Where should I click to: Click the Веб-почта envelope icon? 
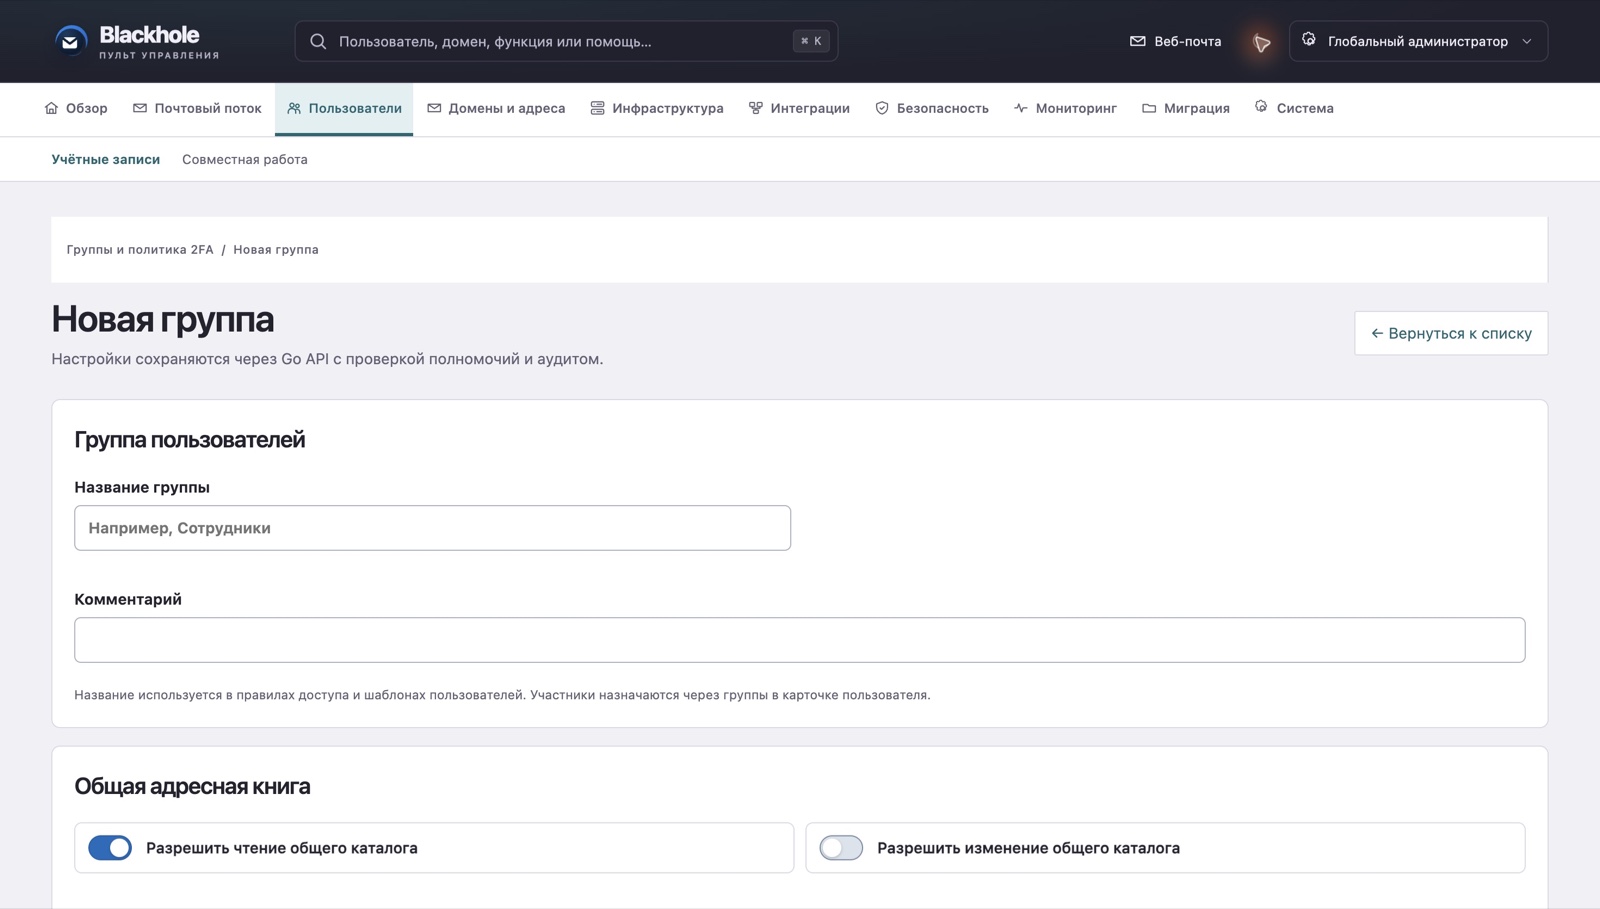click(1137, 41)
